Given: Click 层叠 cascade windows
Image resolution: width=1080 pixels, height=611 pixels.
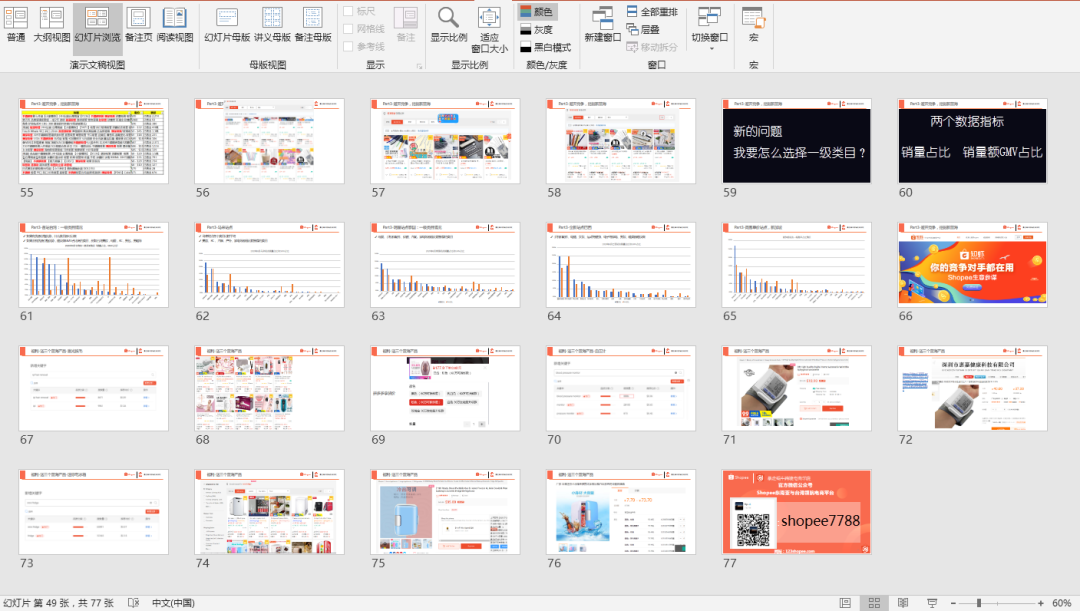Looking at the screenshot, I should (x=643, y=30).
